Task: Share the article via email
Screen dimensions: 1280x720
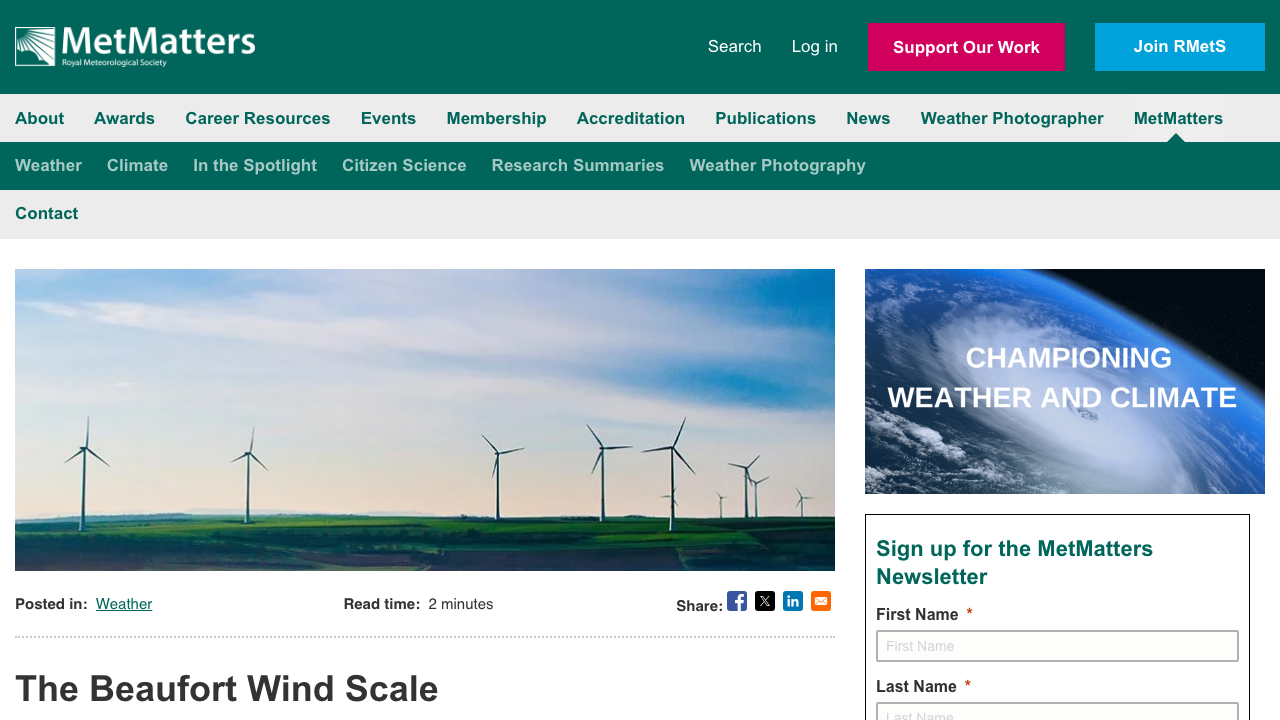Action: (x=820, y=601)
